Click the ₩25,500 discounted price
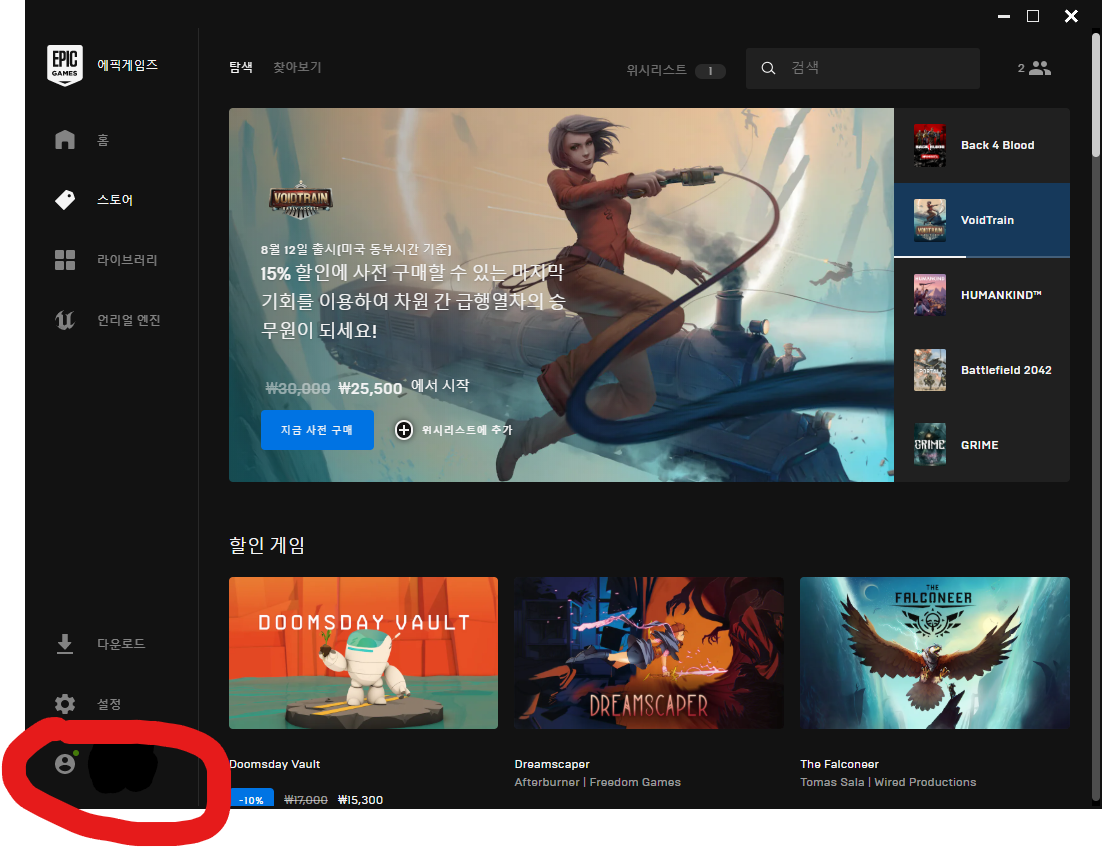Viewport: 1102px width, 847px height. [370, 388]
